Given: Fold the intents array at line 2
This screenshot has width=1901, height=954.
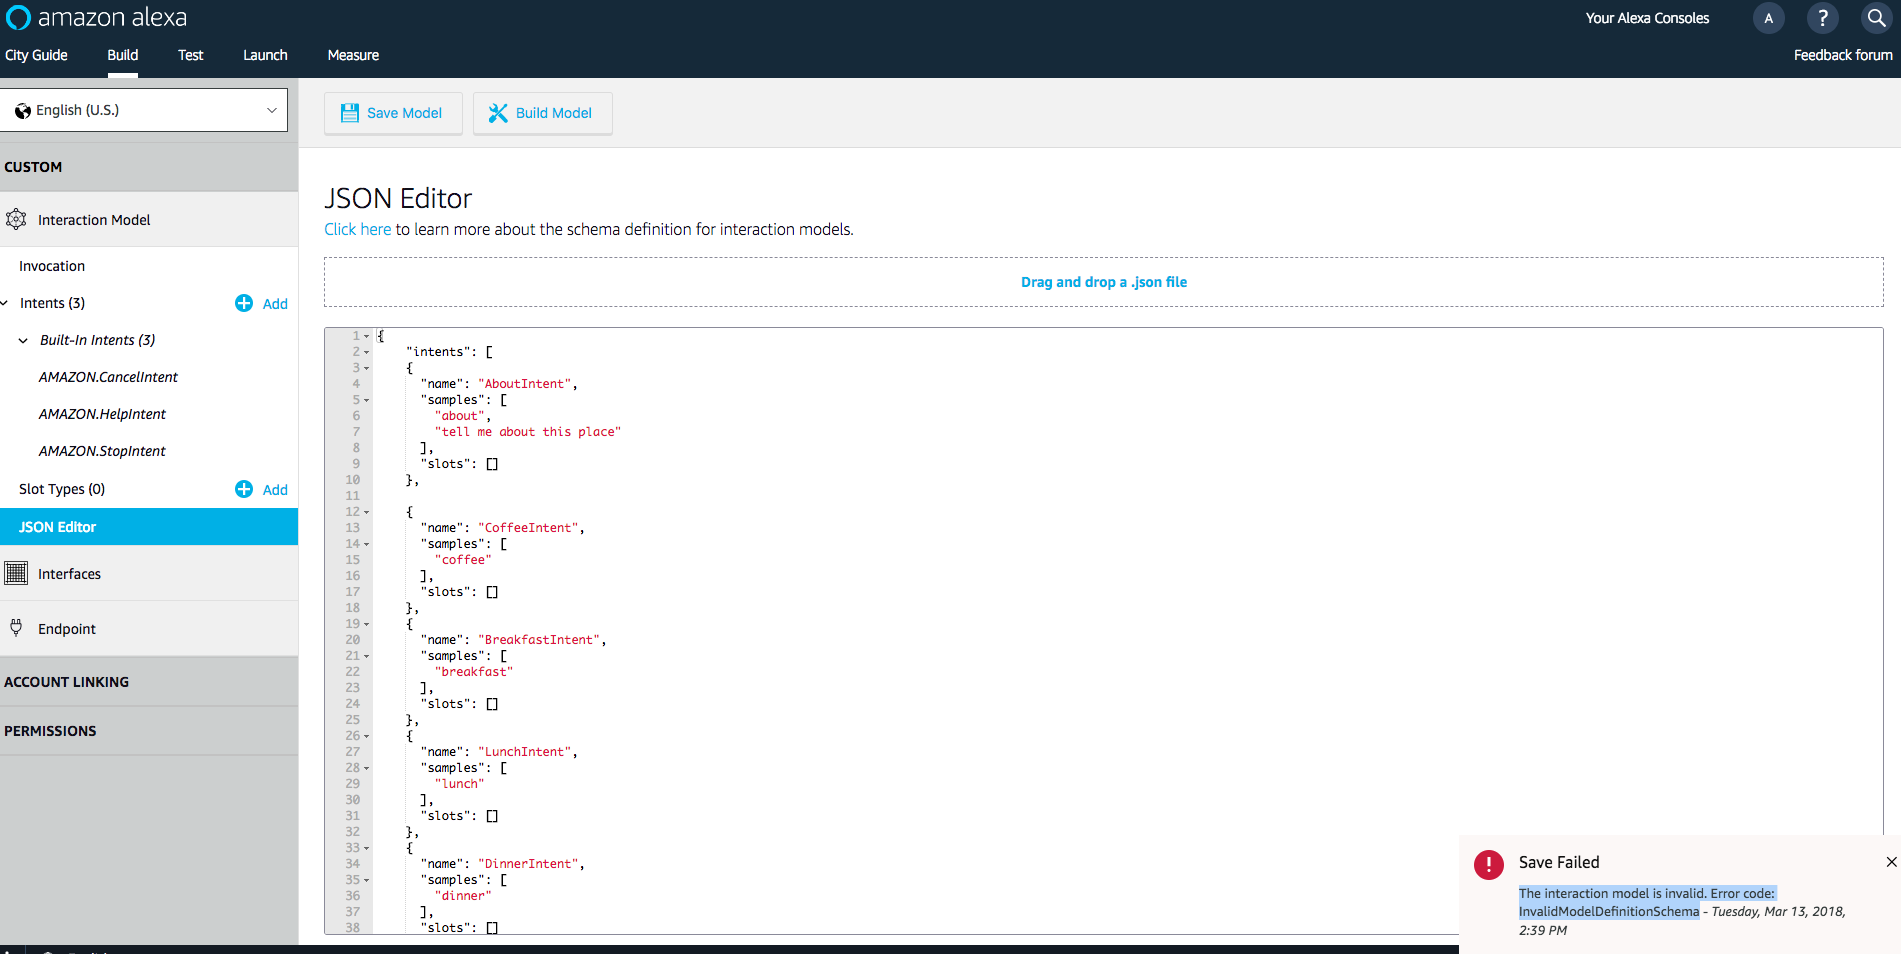Looking at the screenshot, I should pos(367,352).
